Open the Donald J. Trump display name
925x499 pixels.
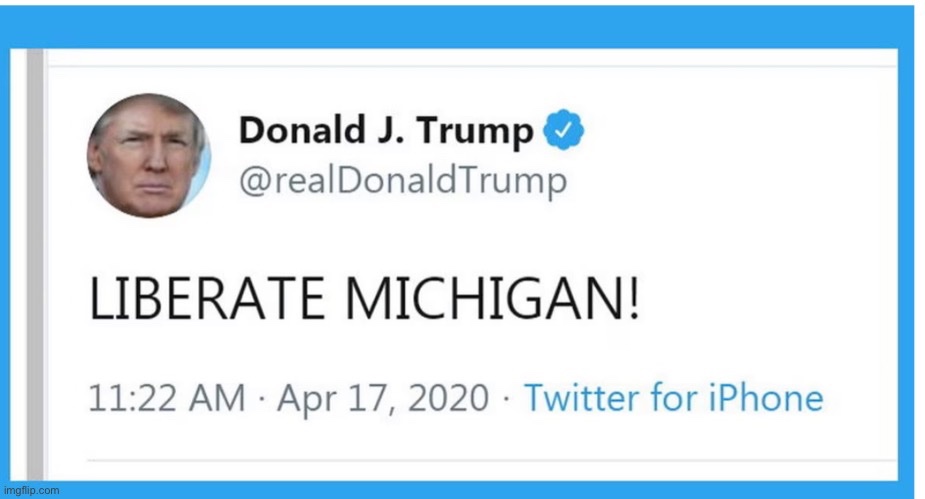click(x=386, y=130)
